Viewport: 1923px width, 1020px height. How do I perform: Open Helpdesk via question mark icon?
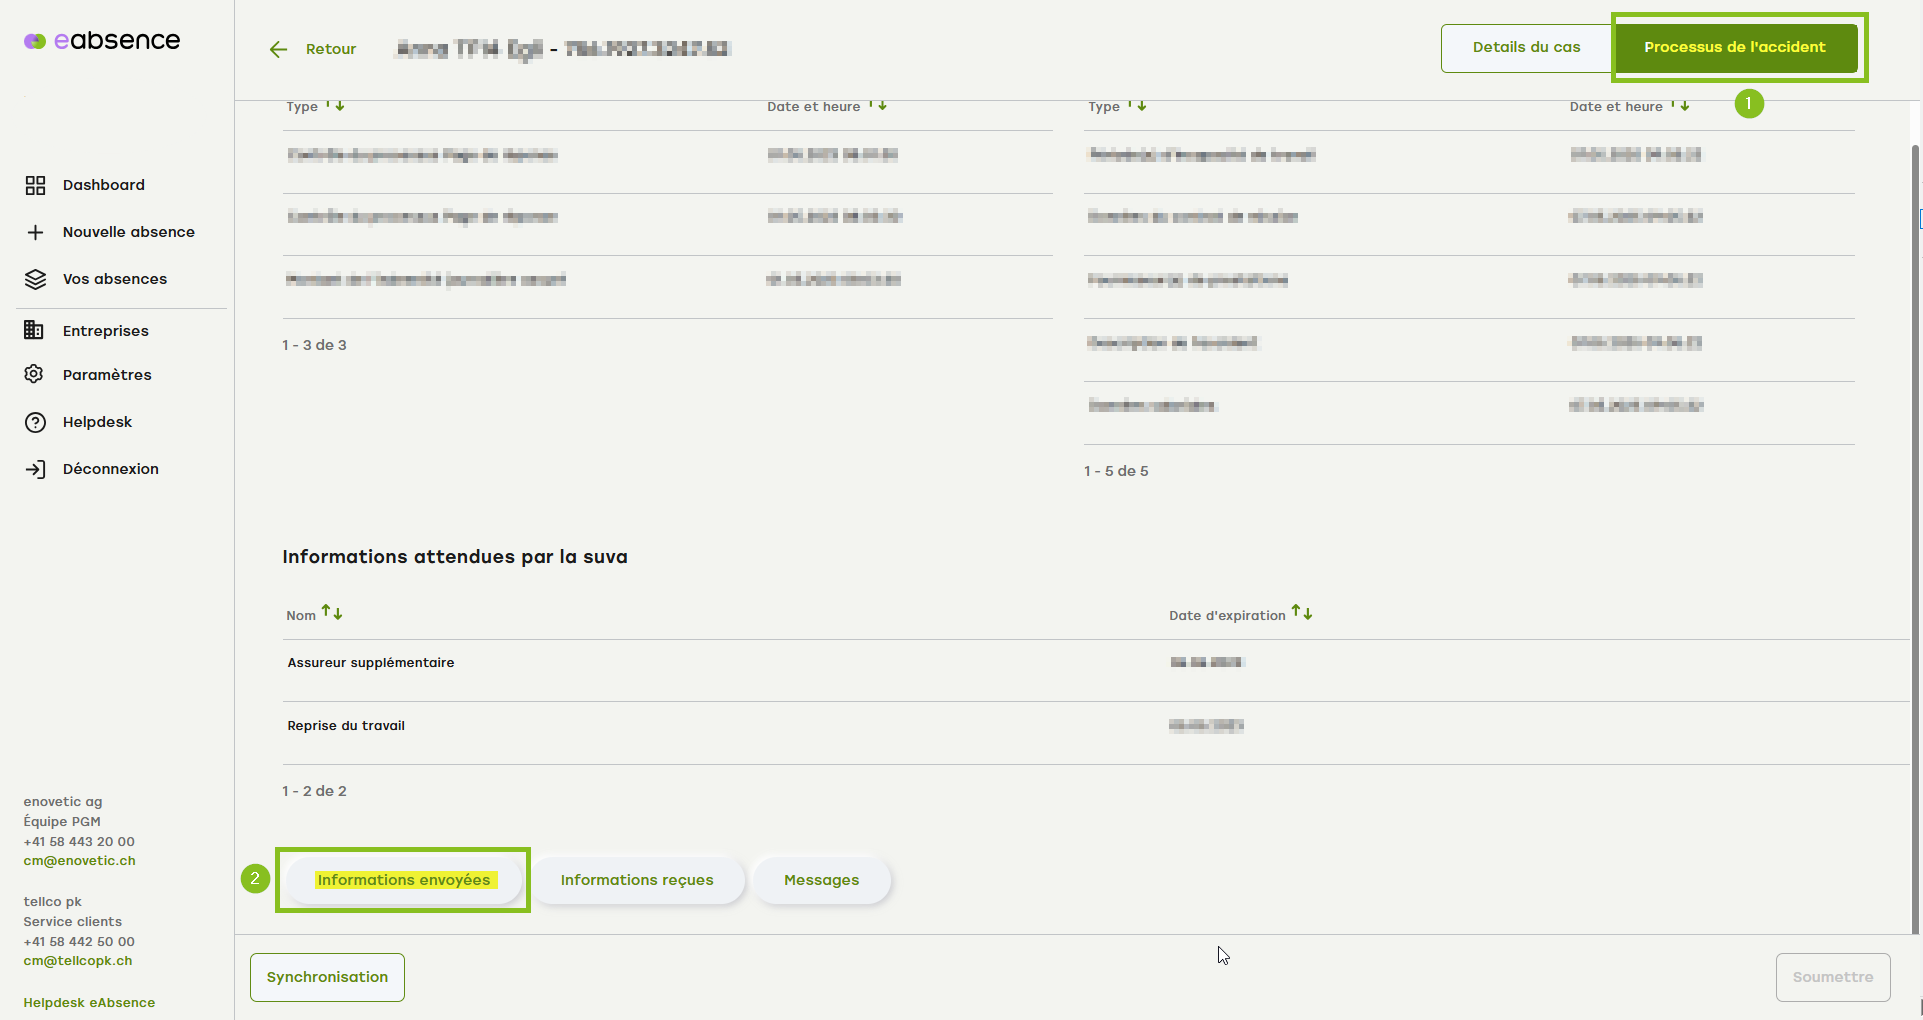[x=35, y=422]
